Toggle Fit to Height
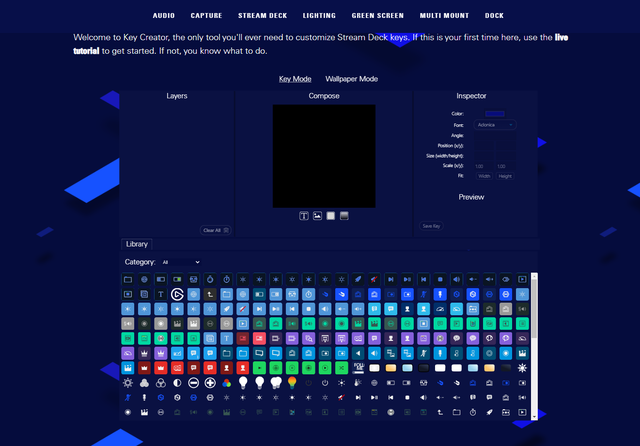The image size is (640, 446). [x=505, y=176]
